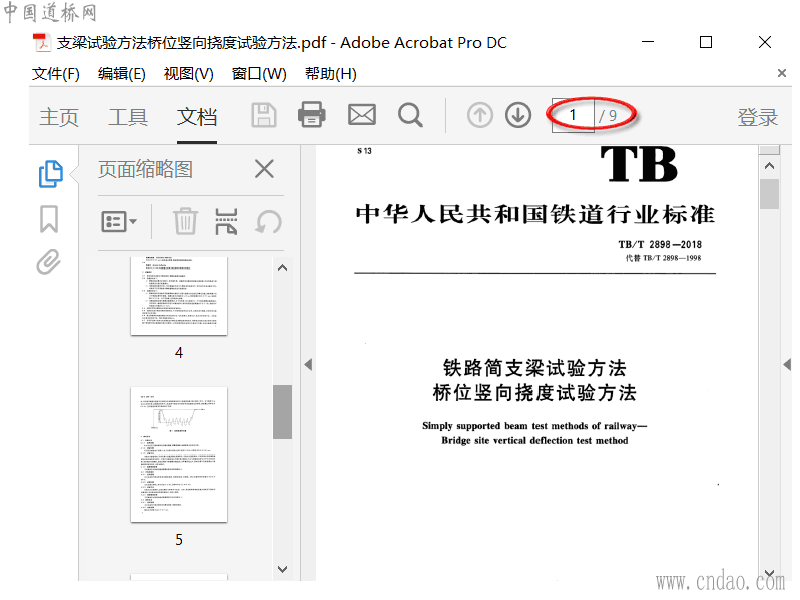The height and width of the screenshot is (600, 800).
Task: Open thumbnails options dropdown menu
Action: coord(119,222)
